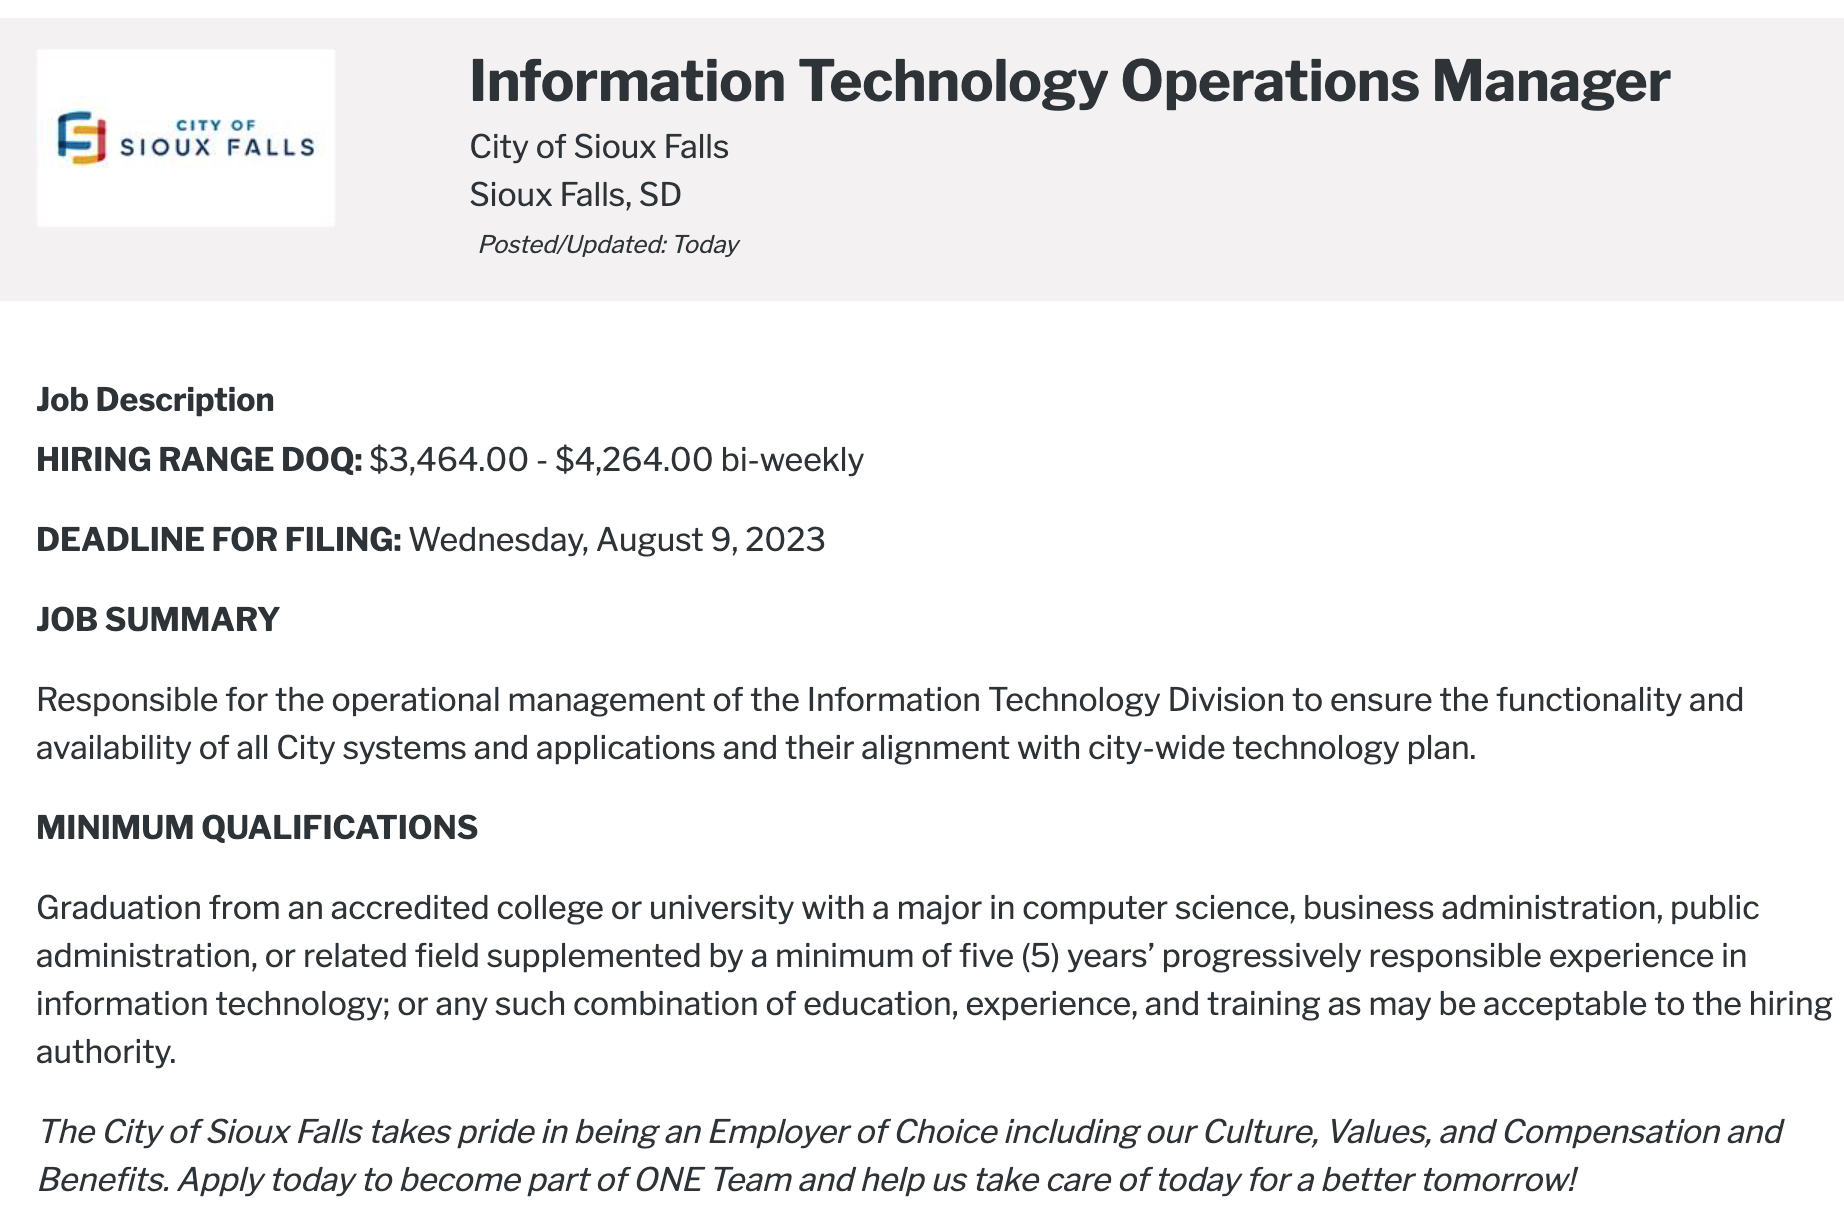Click the DEADLINE FOR FILING label
The width and height of the screenshot is (1844, 1216).
[x=218, y=540]
